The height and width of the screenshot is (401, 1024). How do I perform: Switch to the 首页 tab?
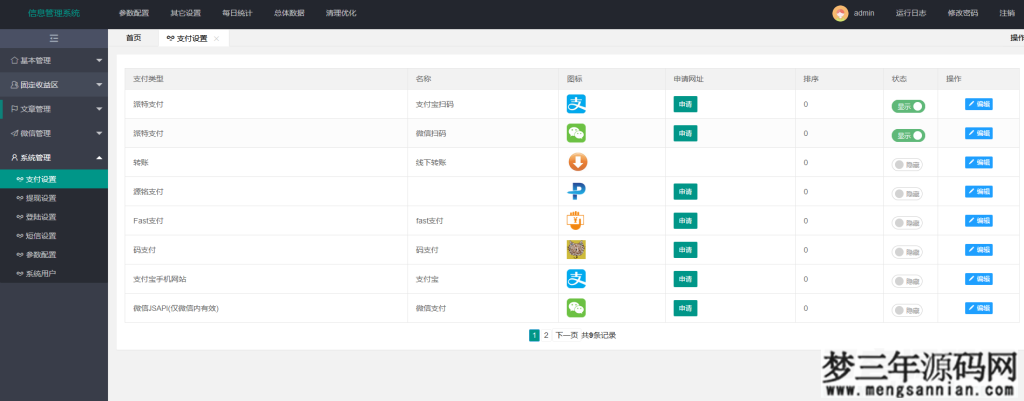click(x=133, y=38)
